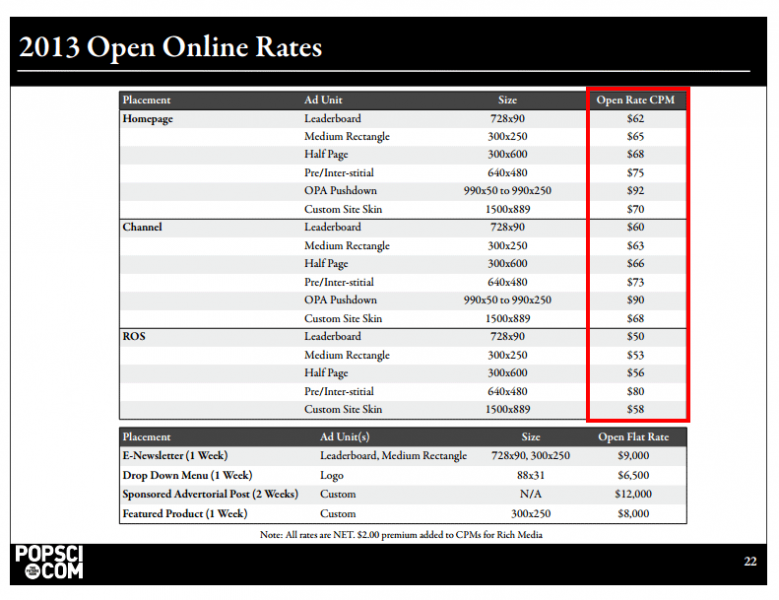Click the "Channel" placement label
Image resolution: width=779 pixels, height=600 pixels.
coord(142,227)
